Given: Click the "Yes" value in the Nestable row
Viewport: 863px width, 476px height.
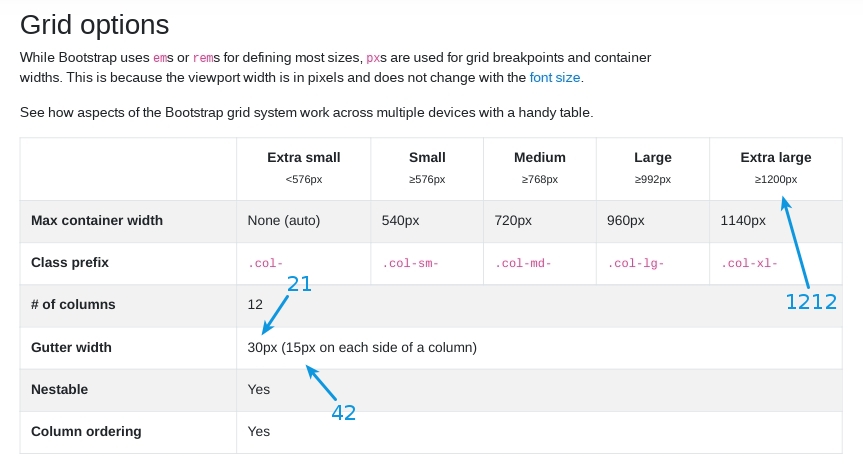Looking at the screenshot, I should (259, 389).
